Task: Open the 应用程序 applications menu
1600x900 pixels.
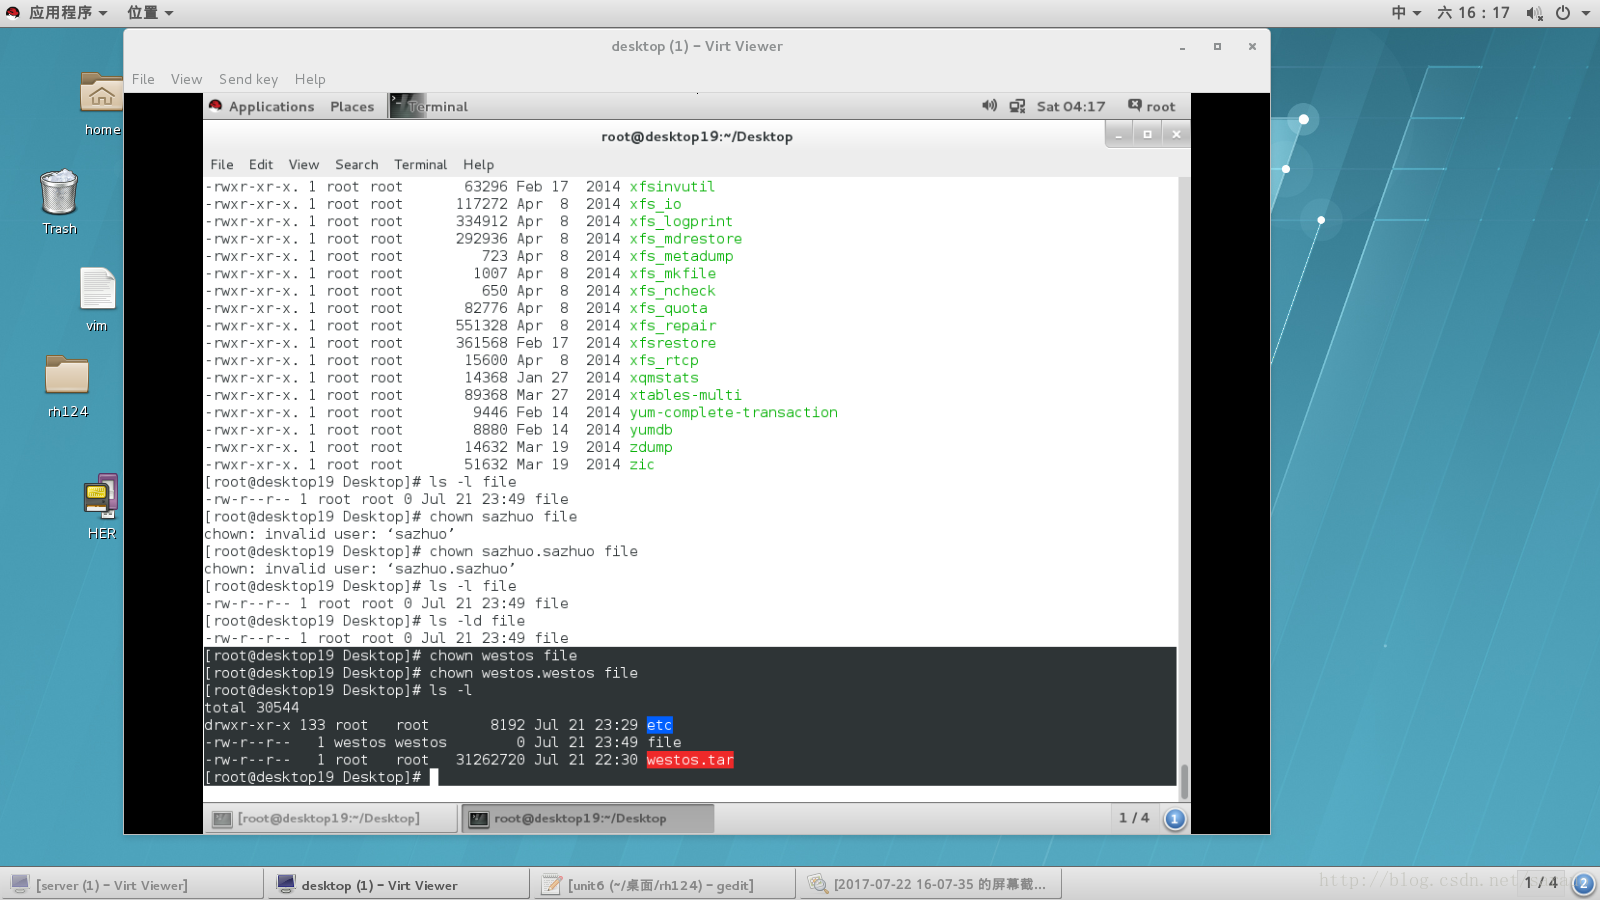Action: 68,13
